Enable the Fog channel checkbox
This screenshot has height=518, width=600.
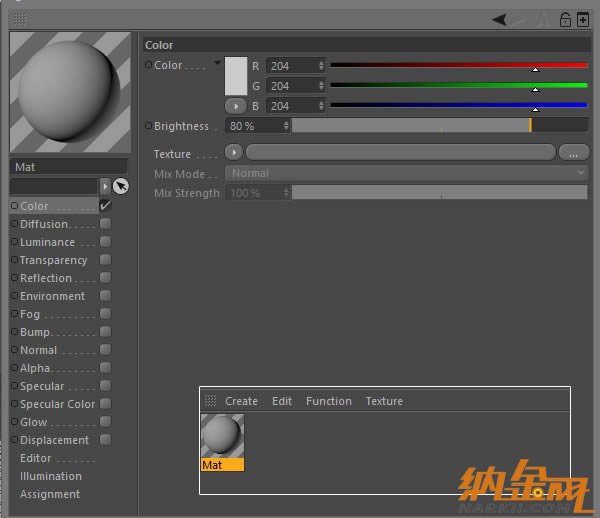[105, 313]
